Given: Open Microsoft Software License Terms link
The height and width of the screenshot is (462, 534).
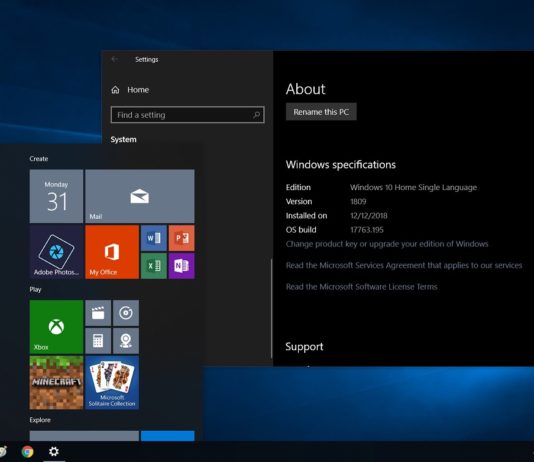Looking at the screenshot, I should (361, 287).
